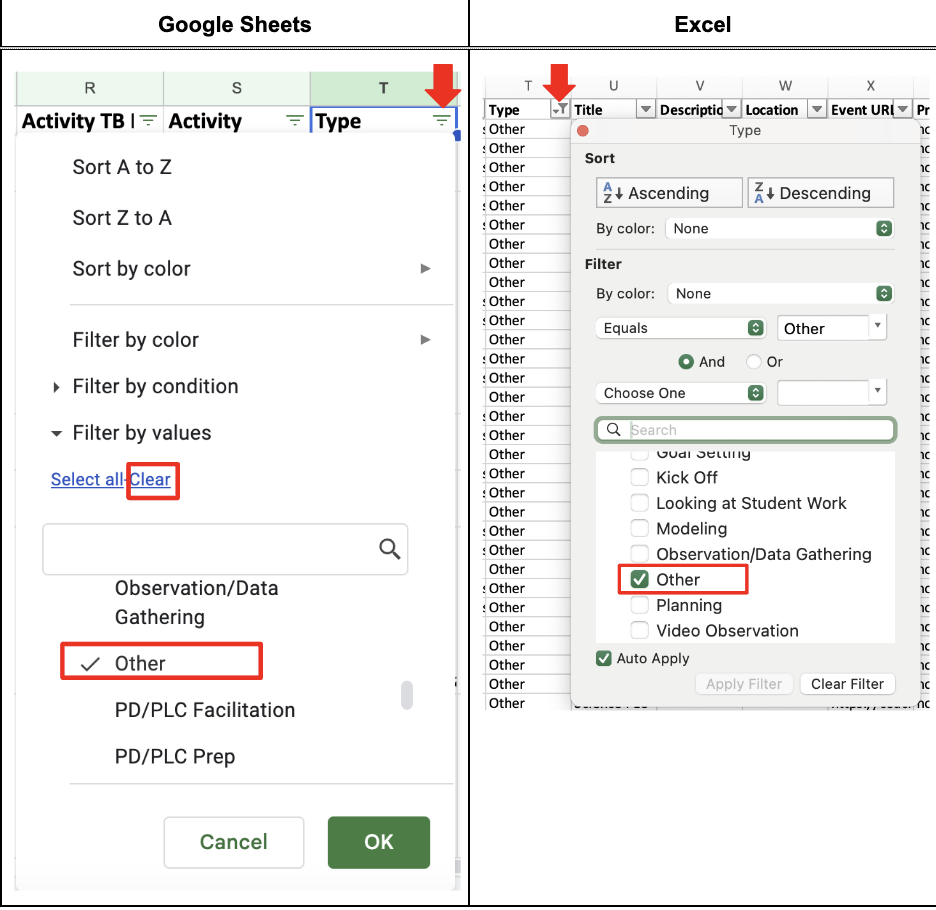
Task: Click the green OK button
Action: coord(378,842)
